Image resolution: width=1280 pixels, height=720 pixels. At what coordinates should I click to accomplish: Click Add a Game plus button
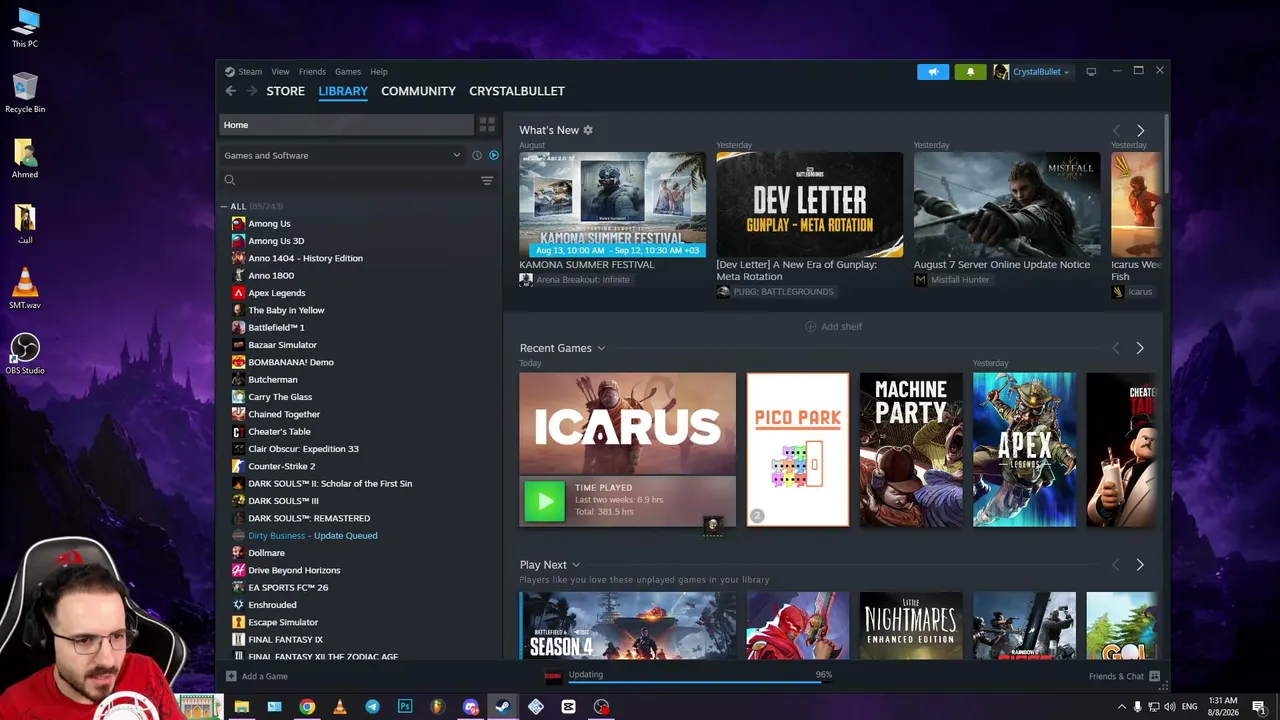coord(231,676)
